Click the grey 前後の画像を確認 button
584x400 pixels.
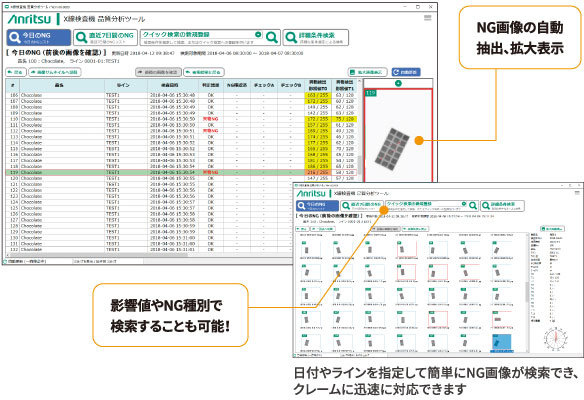pos(158,72)
